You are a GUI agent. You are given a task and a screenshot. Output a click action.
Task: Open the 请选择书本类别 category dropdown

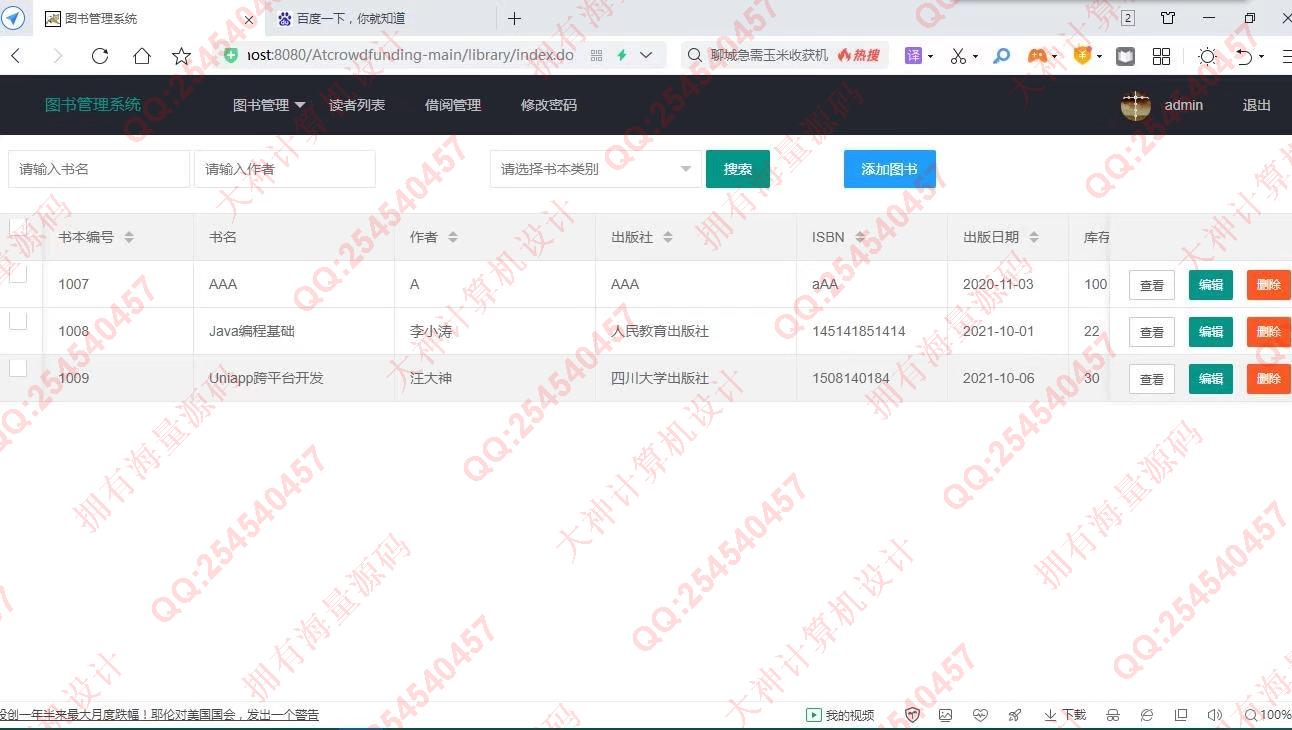click(x=595, y=169)
